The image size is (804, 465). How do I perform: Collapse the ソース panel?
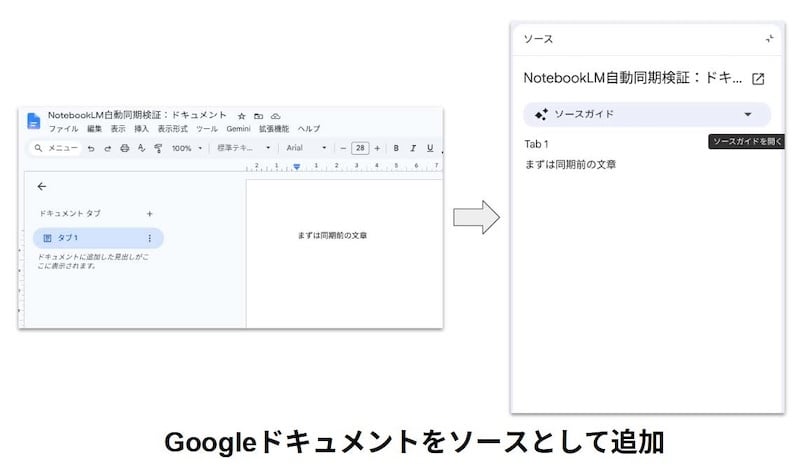pos(769,38)
